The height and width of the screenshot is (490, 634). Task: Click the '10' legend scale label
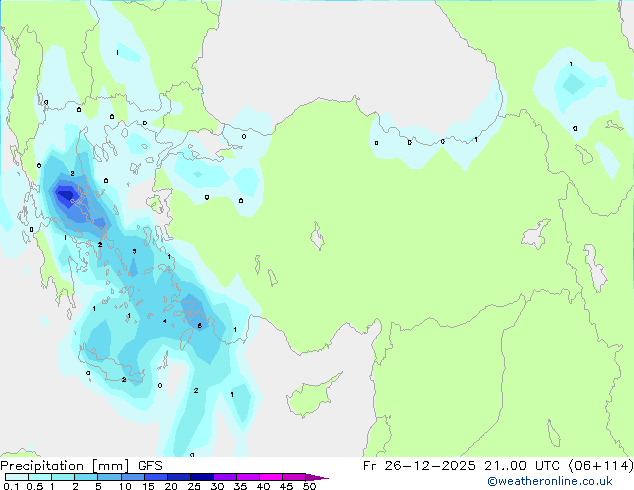pos(125,486)
